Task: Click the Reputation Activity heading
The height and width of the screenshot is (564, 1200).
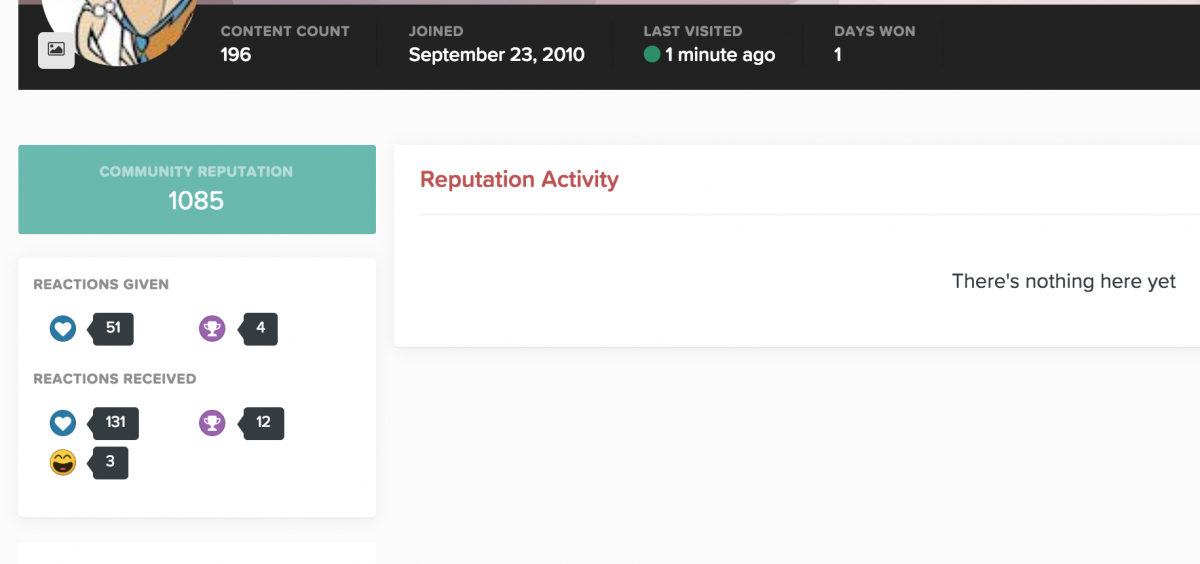Action: 519,180
